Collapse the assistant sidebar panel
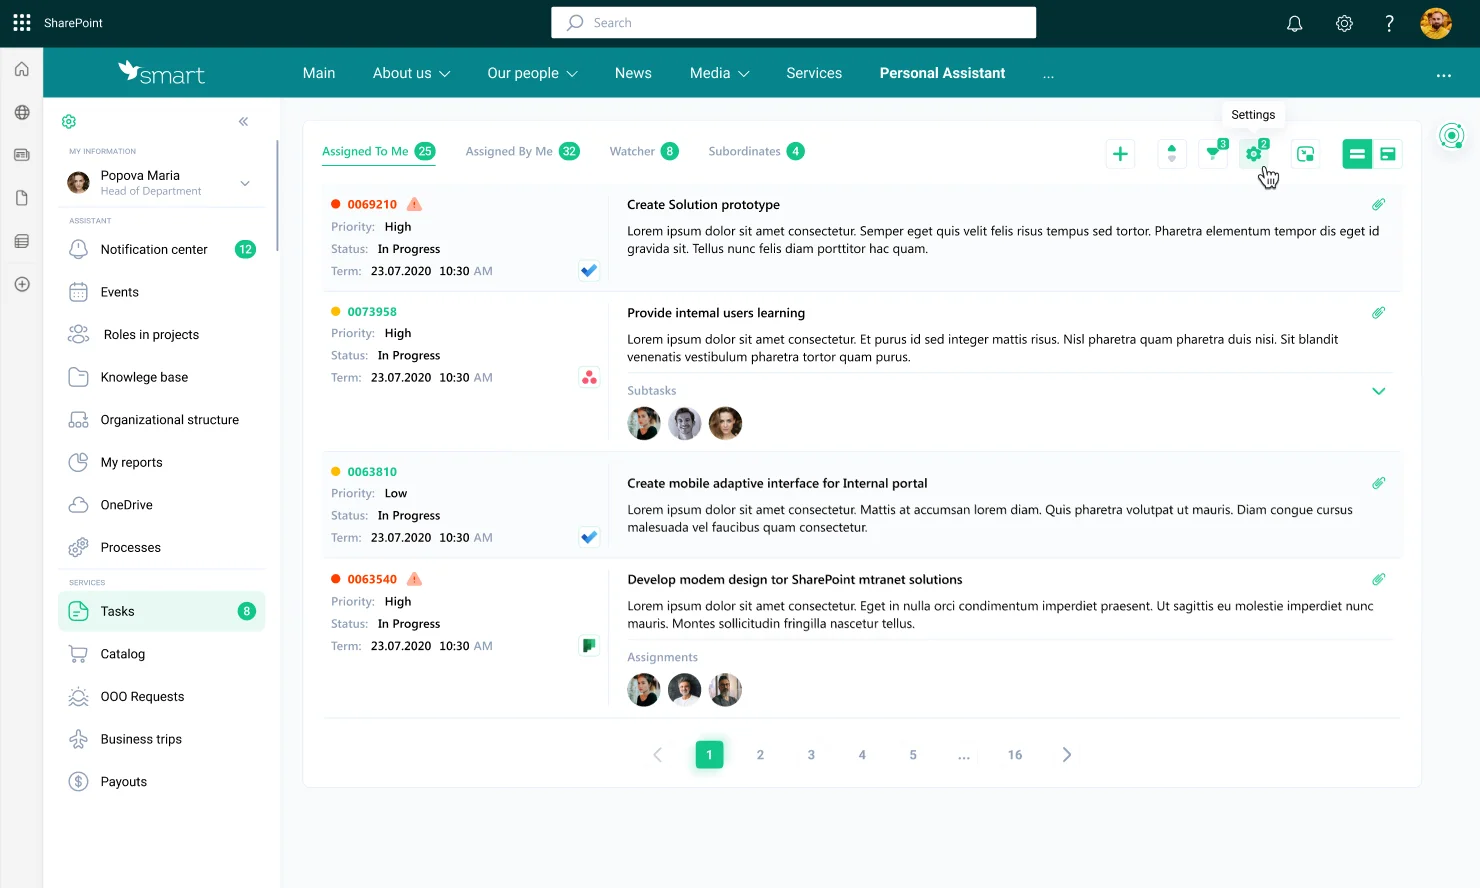The width and height of the screenshot is (1480, 888). click(x=243, y=121)
